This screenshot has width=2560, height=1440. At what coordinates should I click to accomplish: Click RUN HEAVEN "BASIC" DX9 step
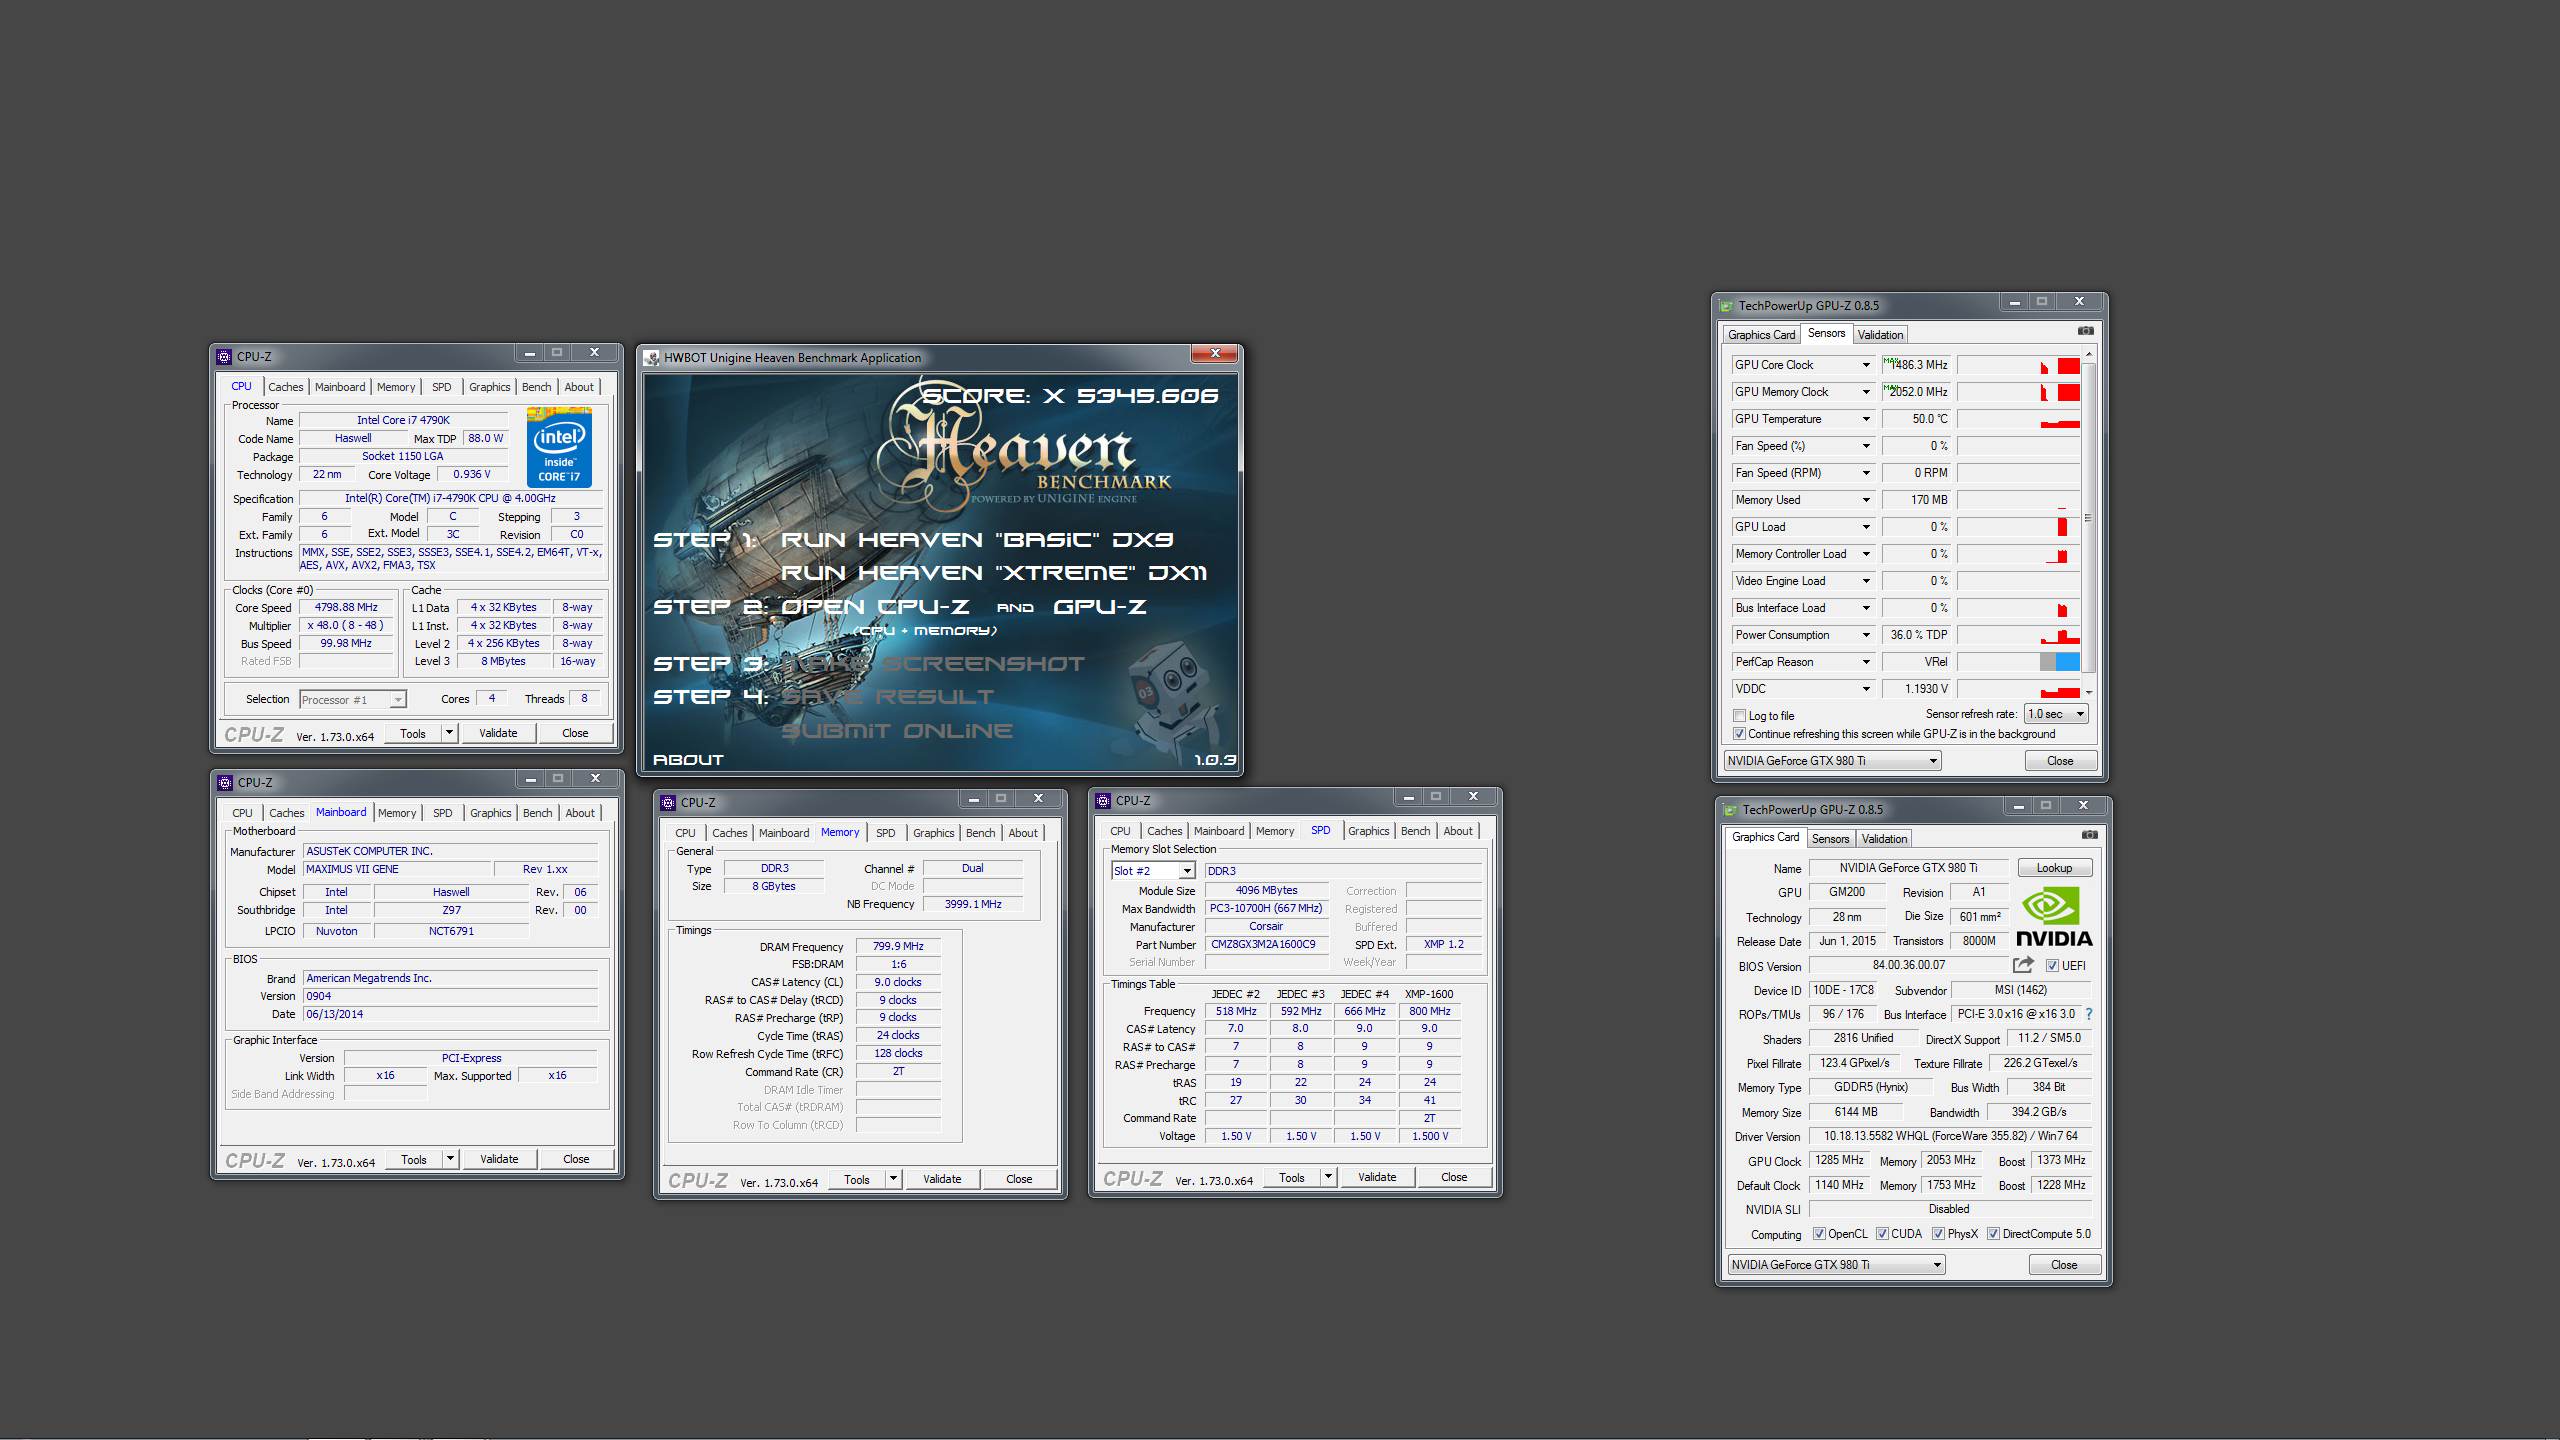[x=977, y=540]
